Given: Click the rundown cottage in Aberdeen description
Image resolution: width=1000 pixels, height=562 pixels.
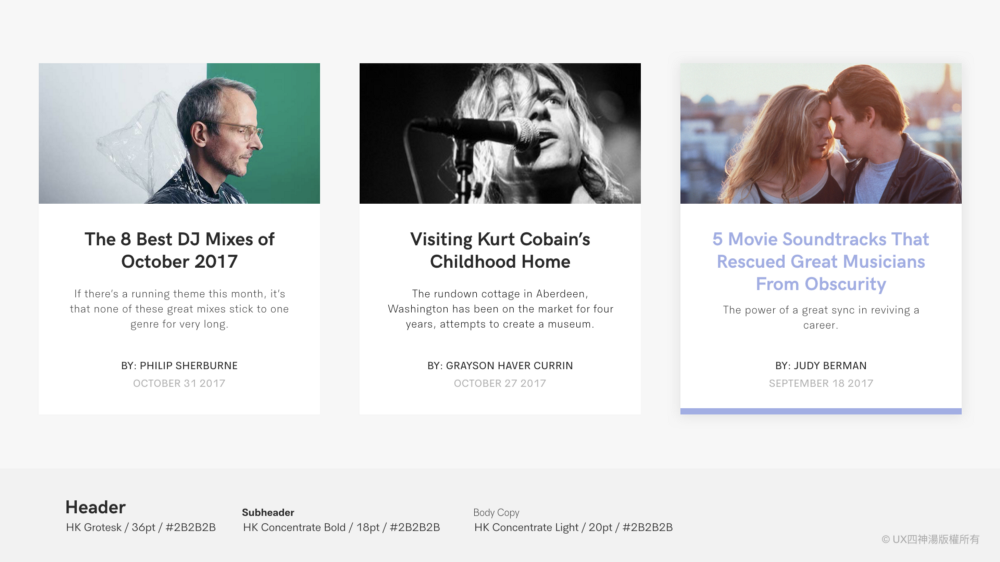Looking at the screenshot, I should tap(500, 309).
